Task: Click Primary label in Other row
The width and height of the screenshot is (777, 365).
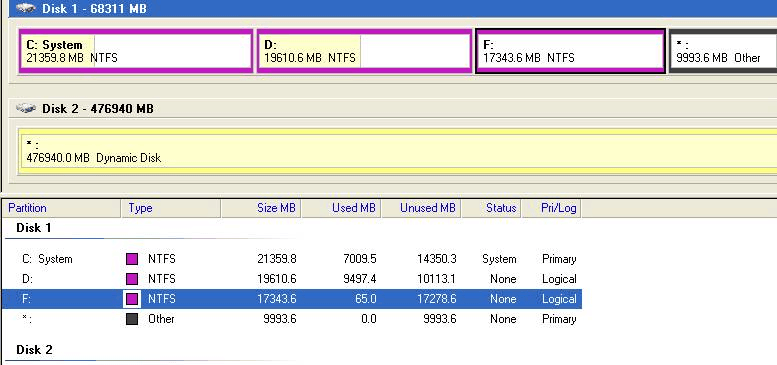Action: pos(559,319)
